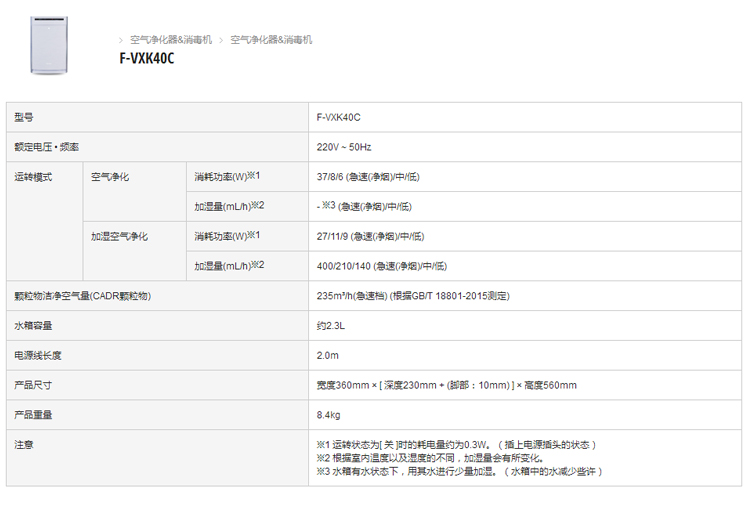
Task: Select the 400/210/140 humidification value
Action: [382, 266]
